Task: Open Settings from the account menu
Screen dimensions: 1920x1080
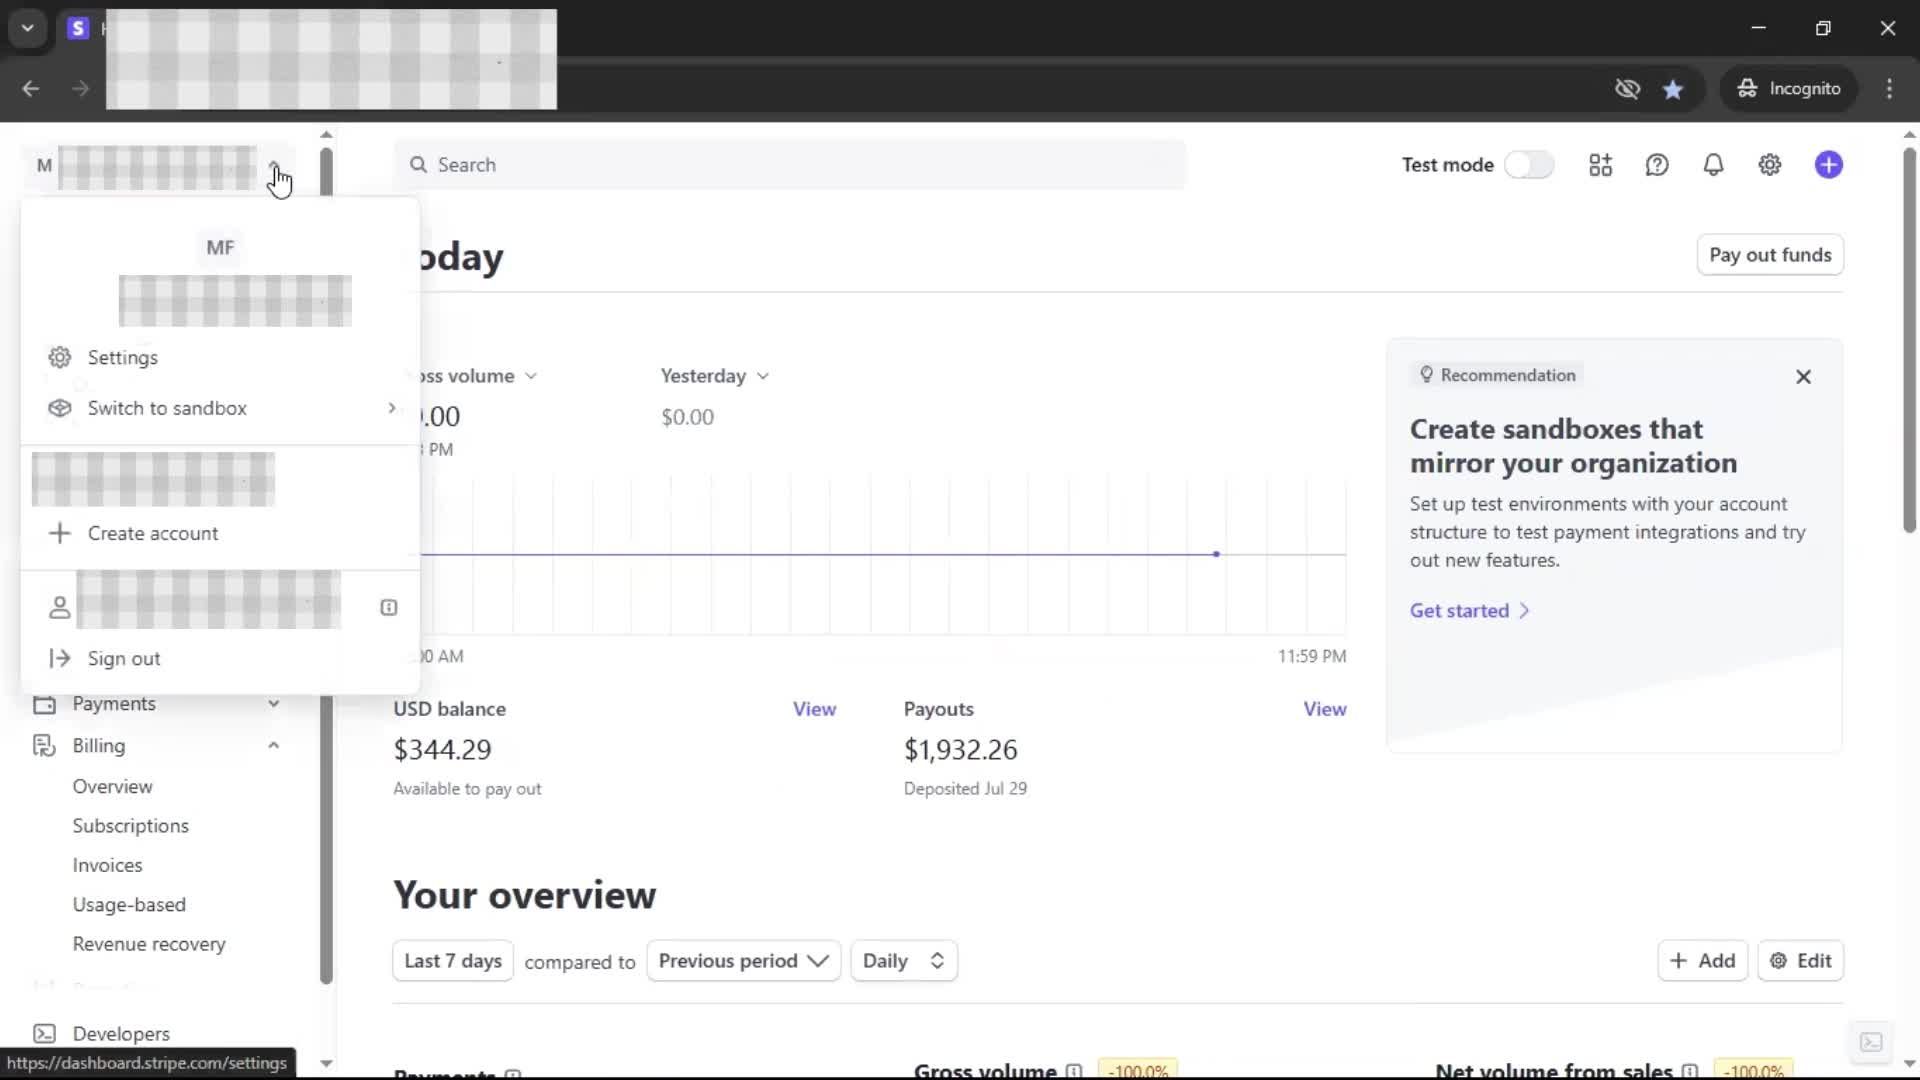Action: (x=122, y=357)
